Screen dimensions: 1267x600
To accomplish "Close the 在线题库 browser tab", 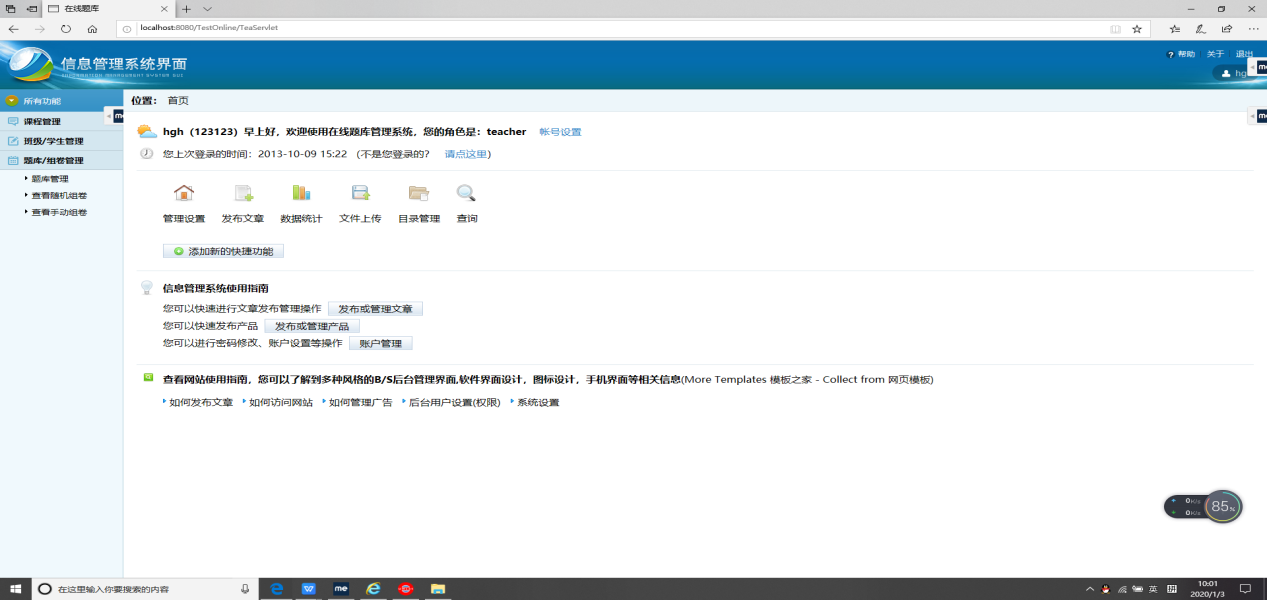I will pos(165,8).
